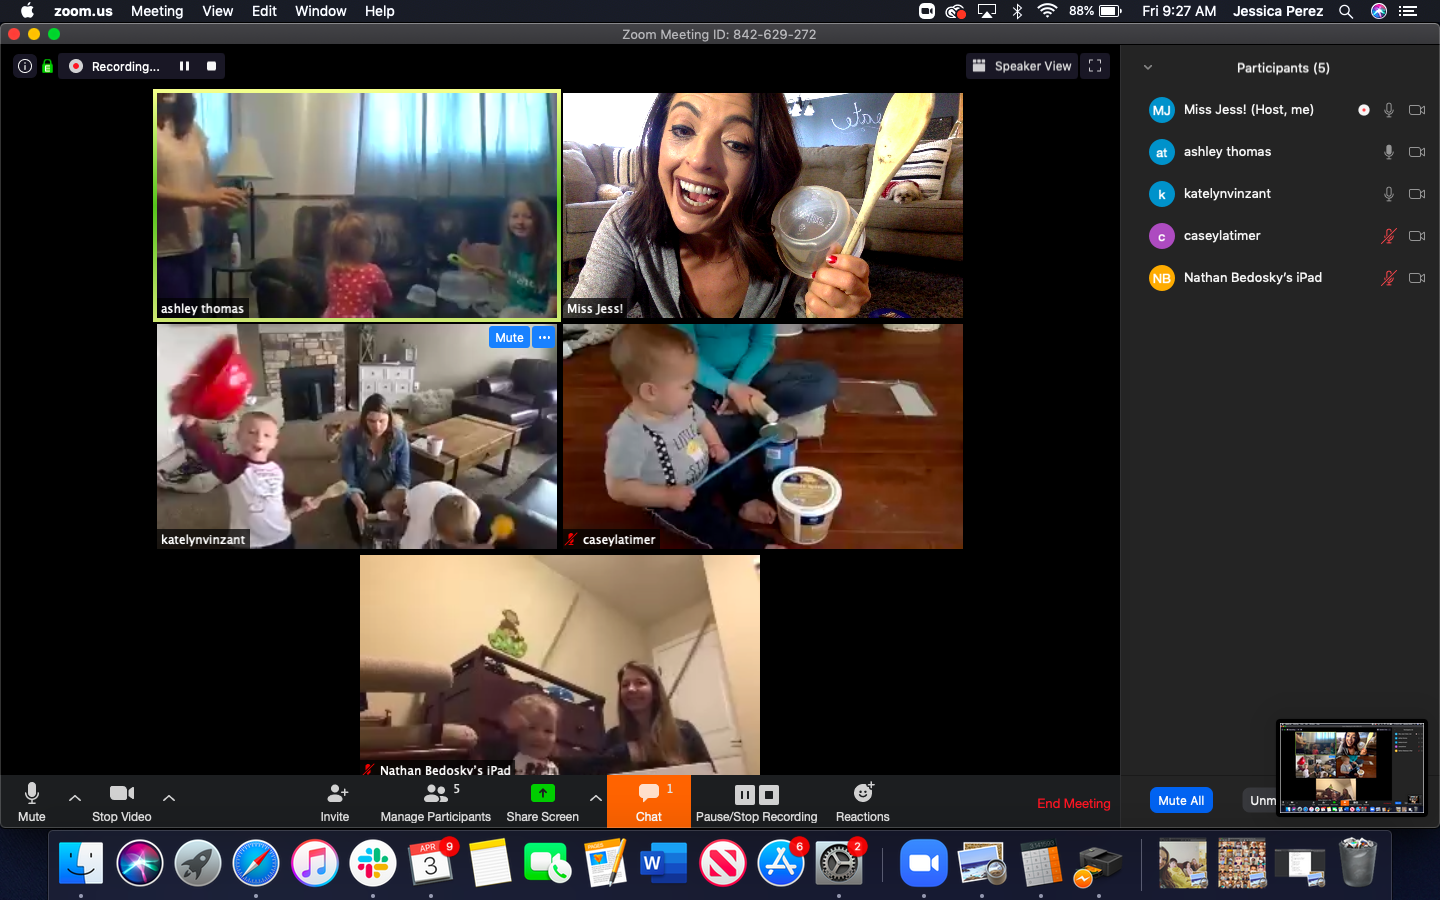The image size is (1440, 900).
Task: Open App Store from the Dock
Action: [781, 863]
